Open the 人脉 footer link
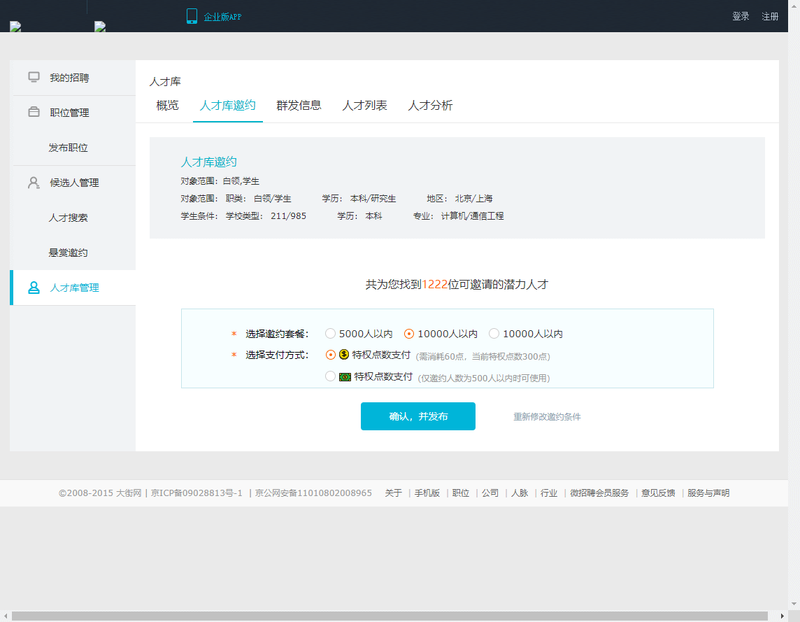The image size is (800, 622). point(519,493)
